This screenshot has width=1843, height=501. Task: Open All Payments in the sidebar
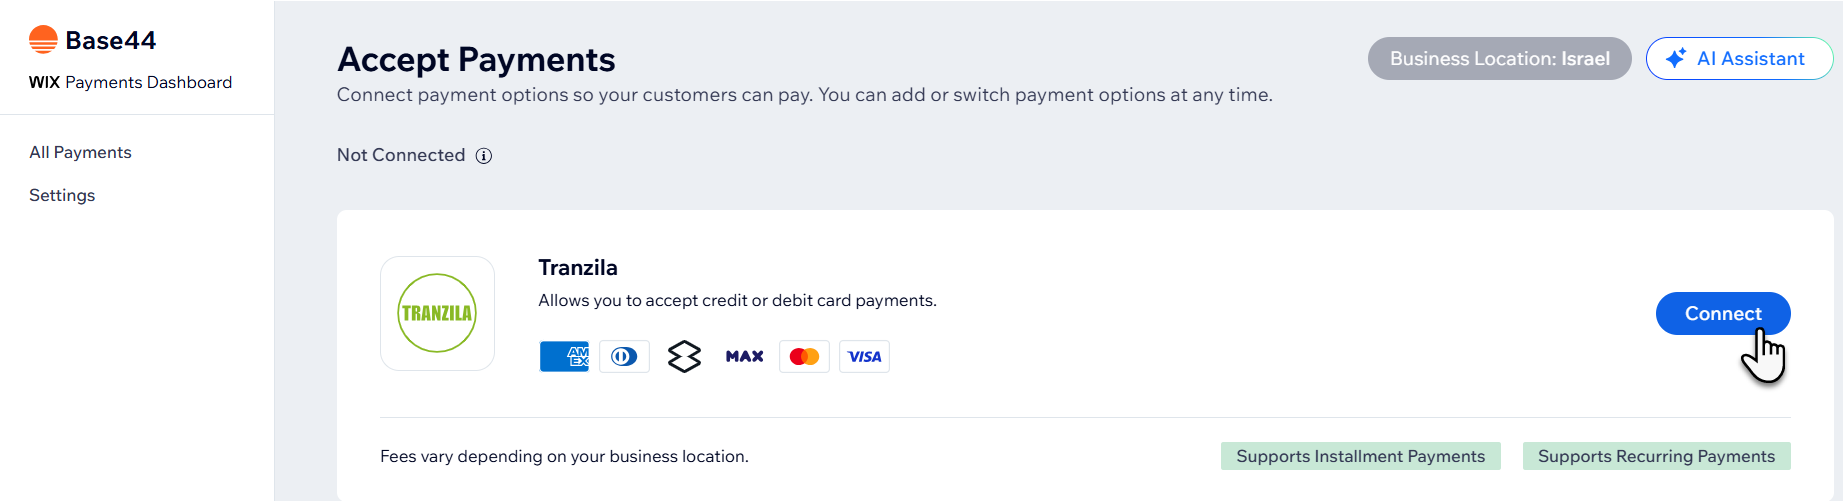pyautogui.click(x=80, y=152)
